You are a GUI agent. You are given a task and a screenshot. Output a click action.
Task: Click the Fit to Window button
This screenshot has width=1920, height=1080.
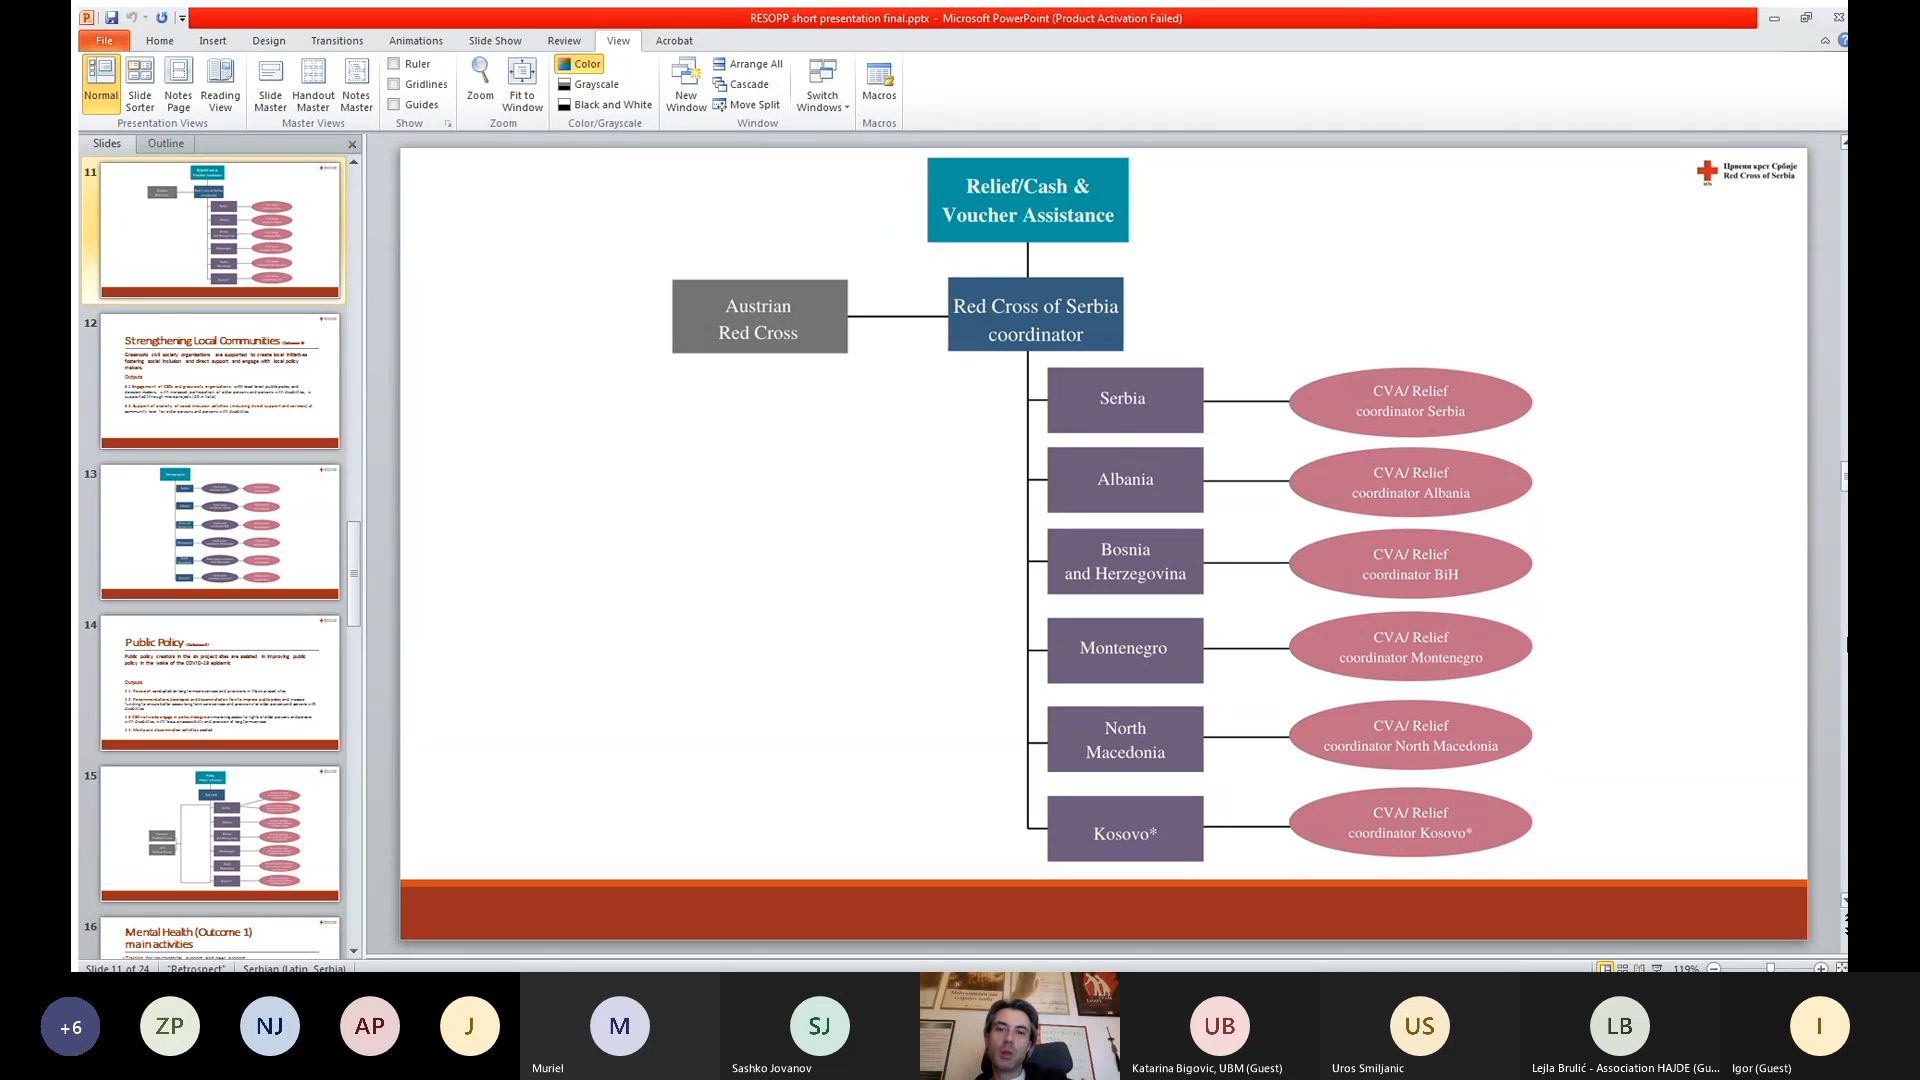(x=522, y=84)
